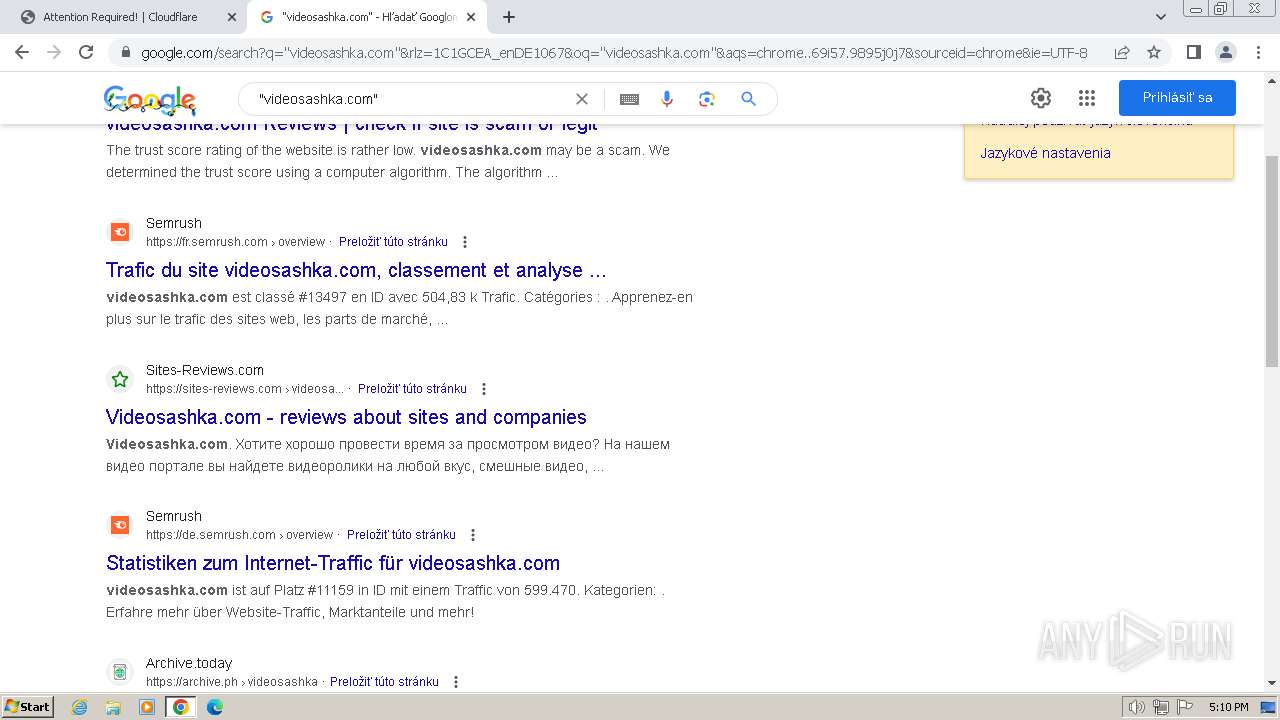Translate the Sites-Reviews.com result page
This screenshot has width=1280, height=720.
[x=412, y=389]
